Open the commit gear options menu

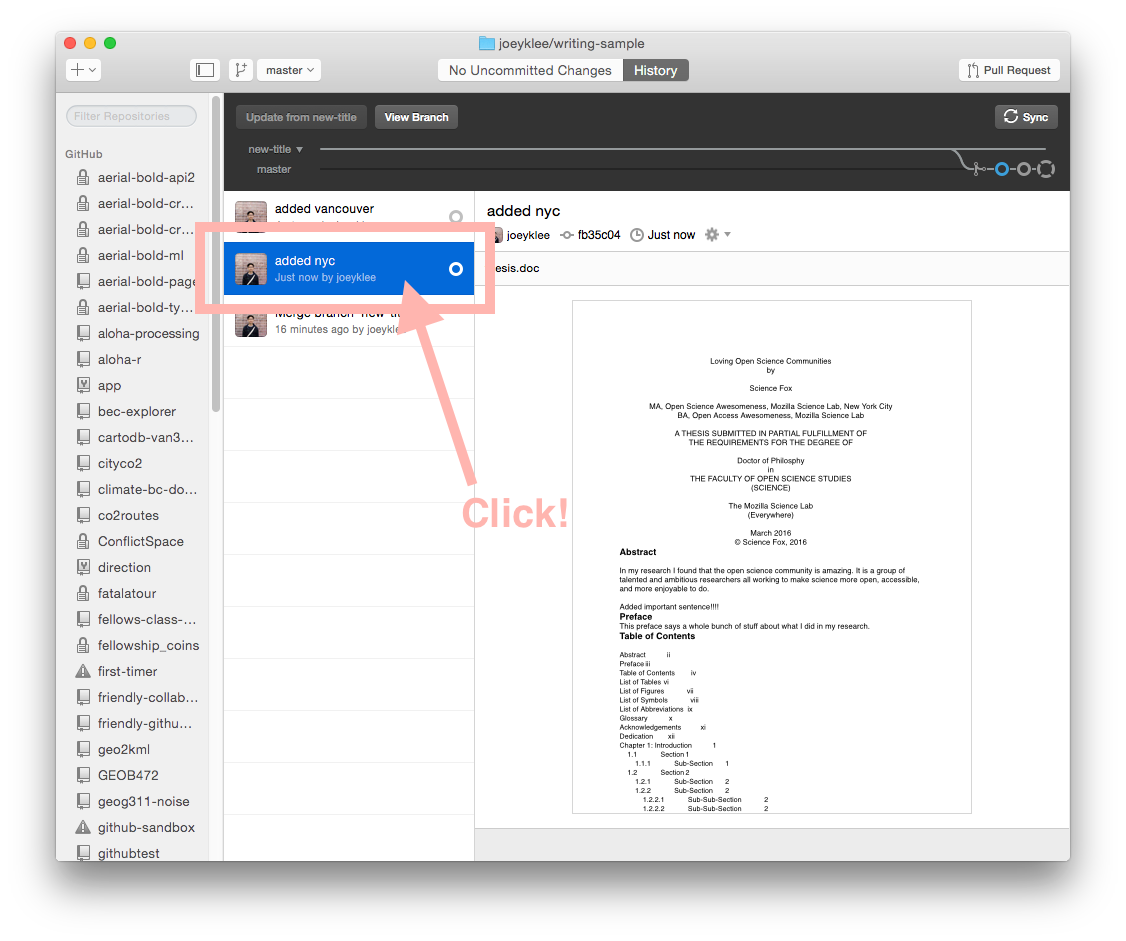(x=717, y=235)
